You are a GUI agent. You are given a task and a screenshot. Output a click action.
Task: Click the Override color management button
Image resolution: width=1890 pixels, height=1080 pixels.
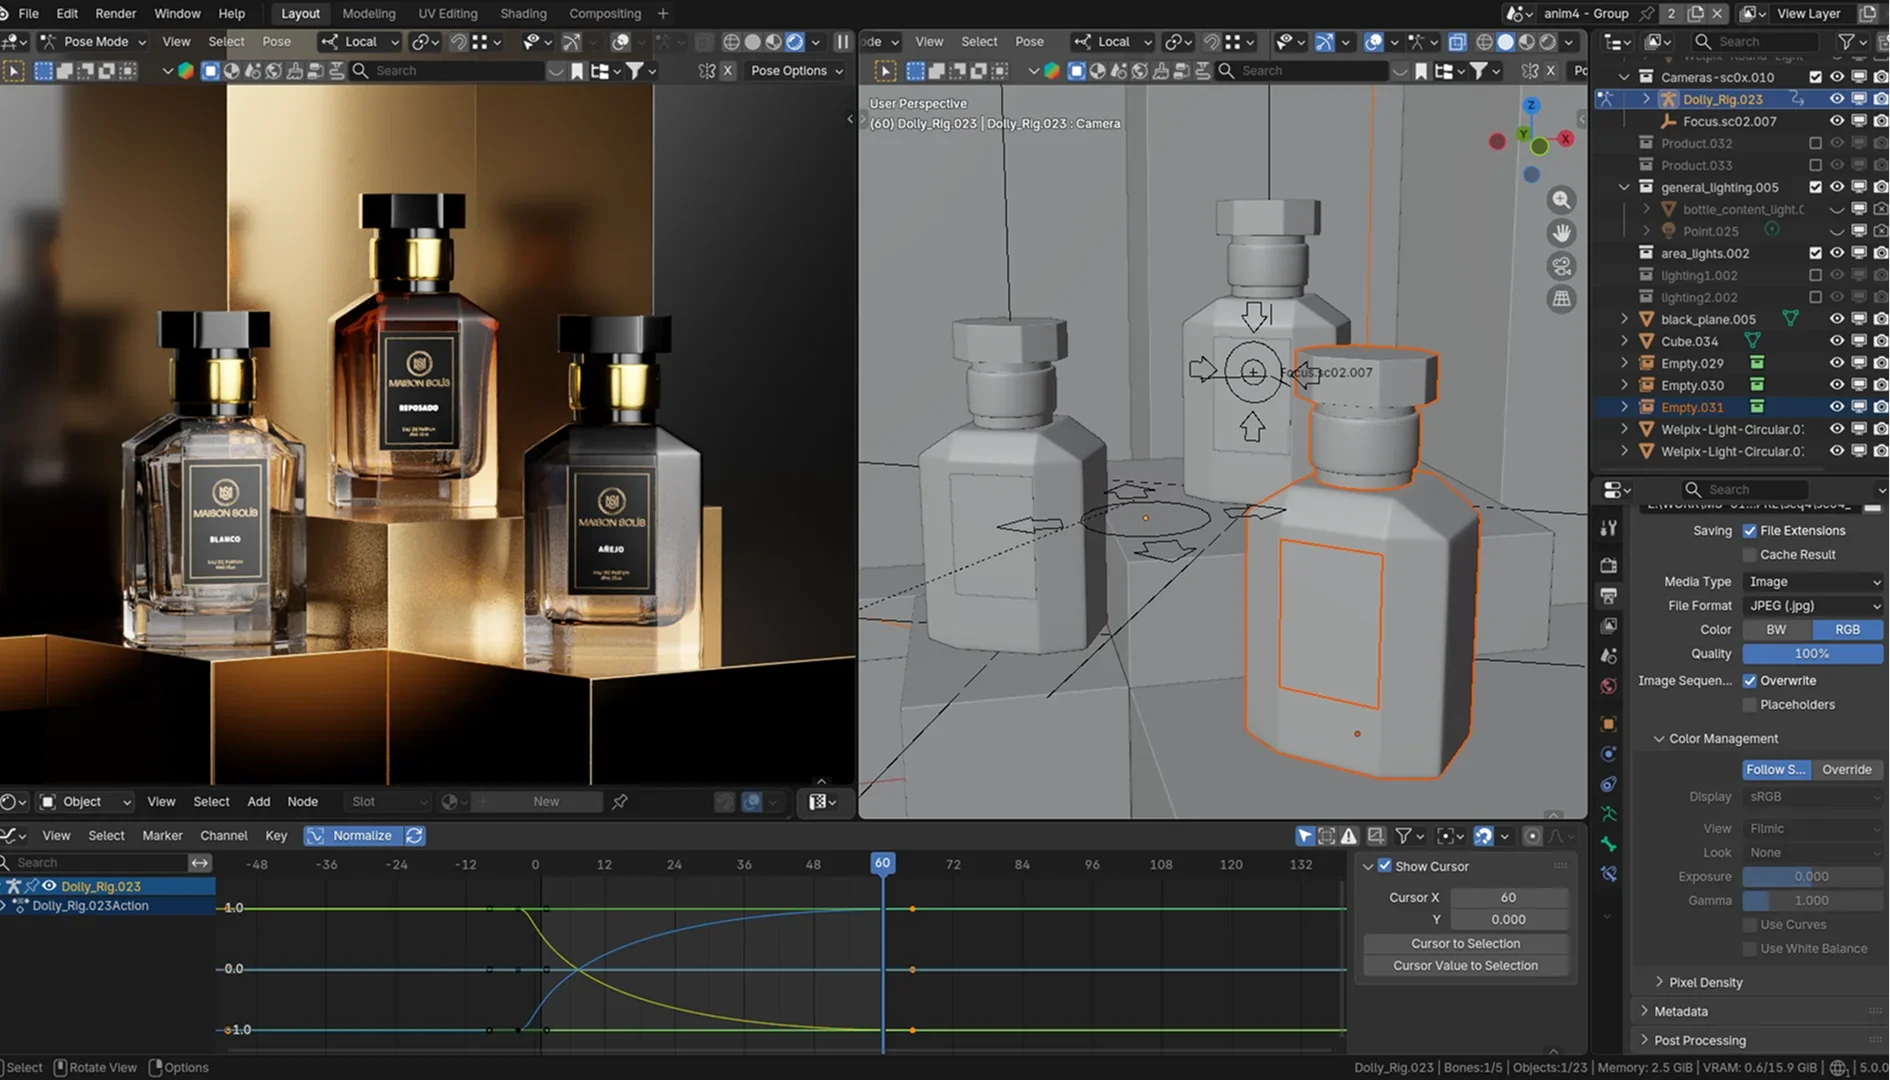pyautogui.click(x=1846, y=770)
